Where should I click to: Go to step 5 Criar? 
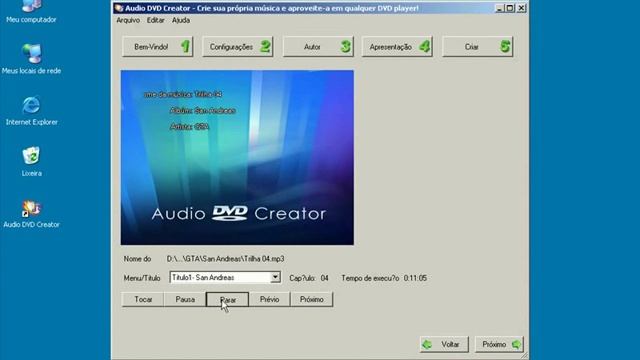tap(478, 47)
